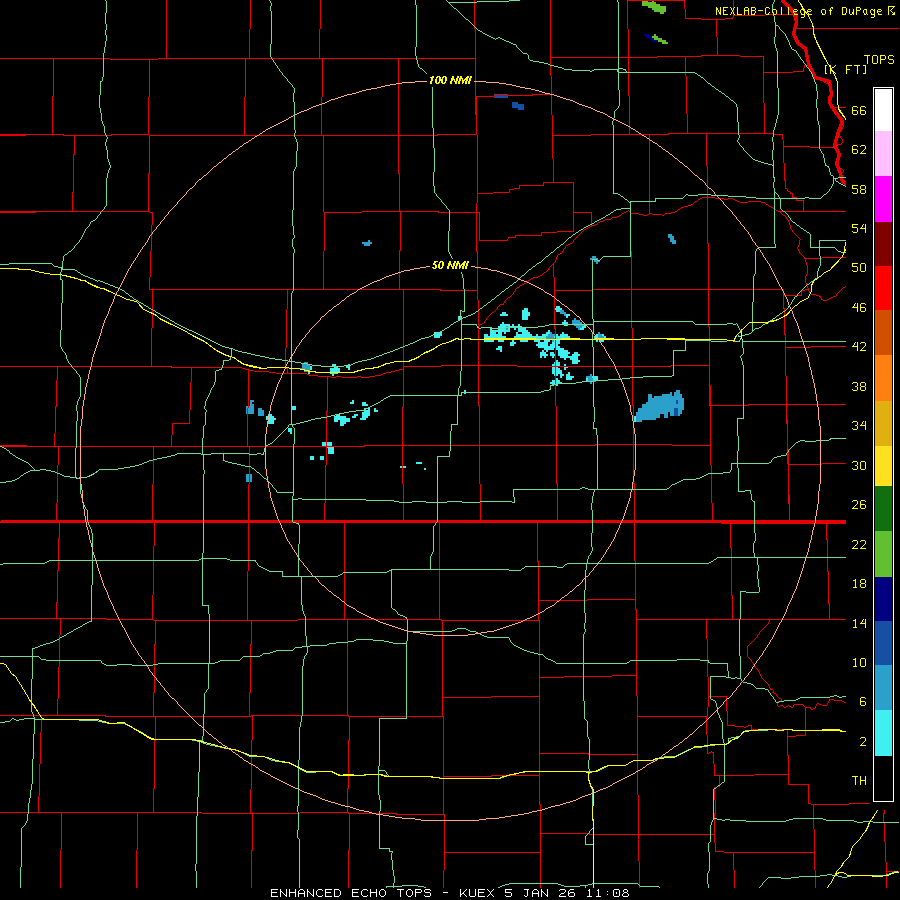Click the bright orange legend swatch
The height and width of the screenshot is (900, 900).
pyautogui.click(x=883, y=378)
